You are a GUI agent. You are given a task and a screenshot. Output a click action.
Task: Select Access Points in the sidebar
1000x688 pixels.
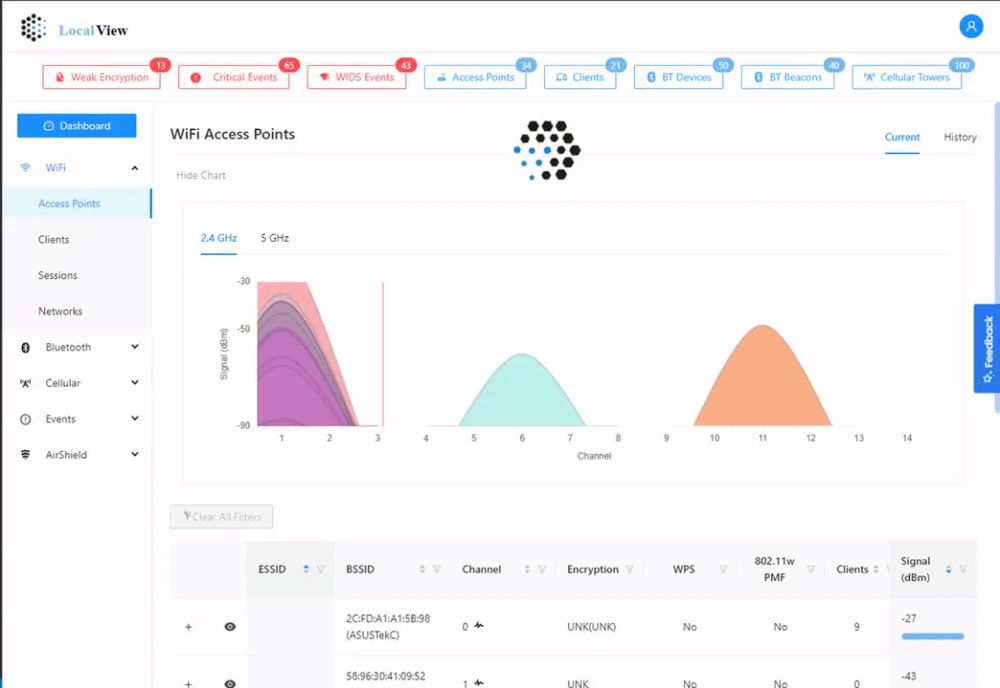tap(77, 203)
